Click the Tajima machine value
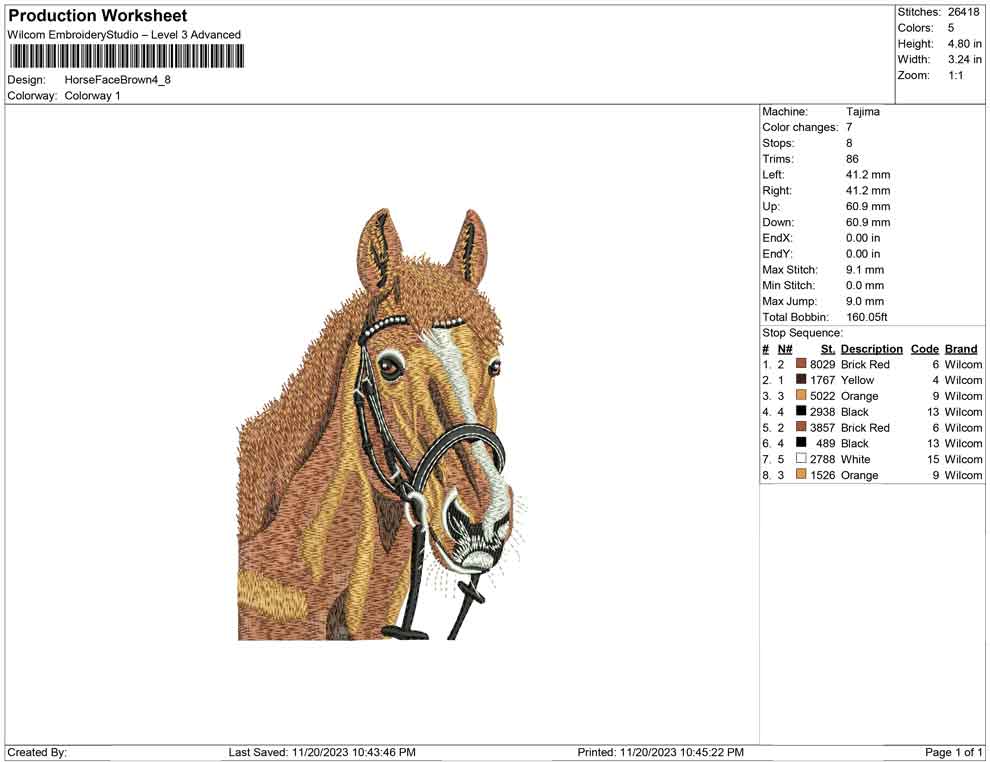This screenshot has height=762, width=990. click(x=862, y=112)
